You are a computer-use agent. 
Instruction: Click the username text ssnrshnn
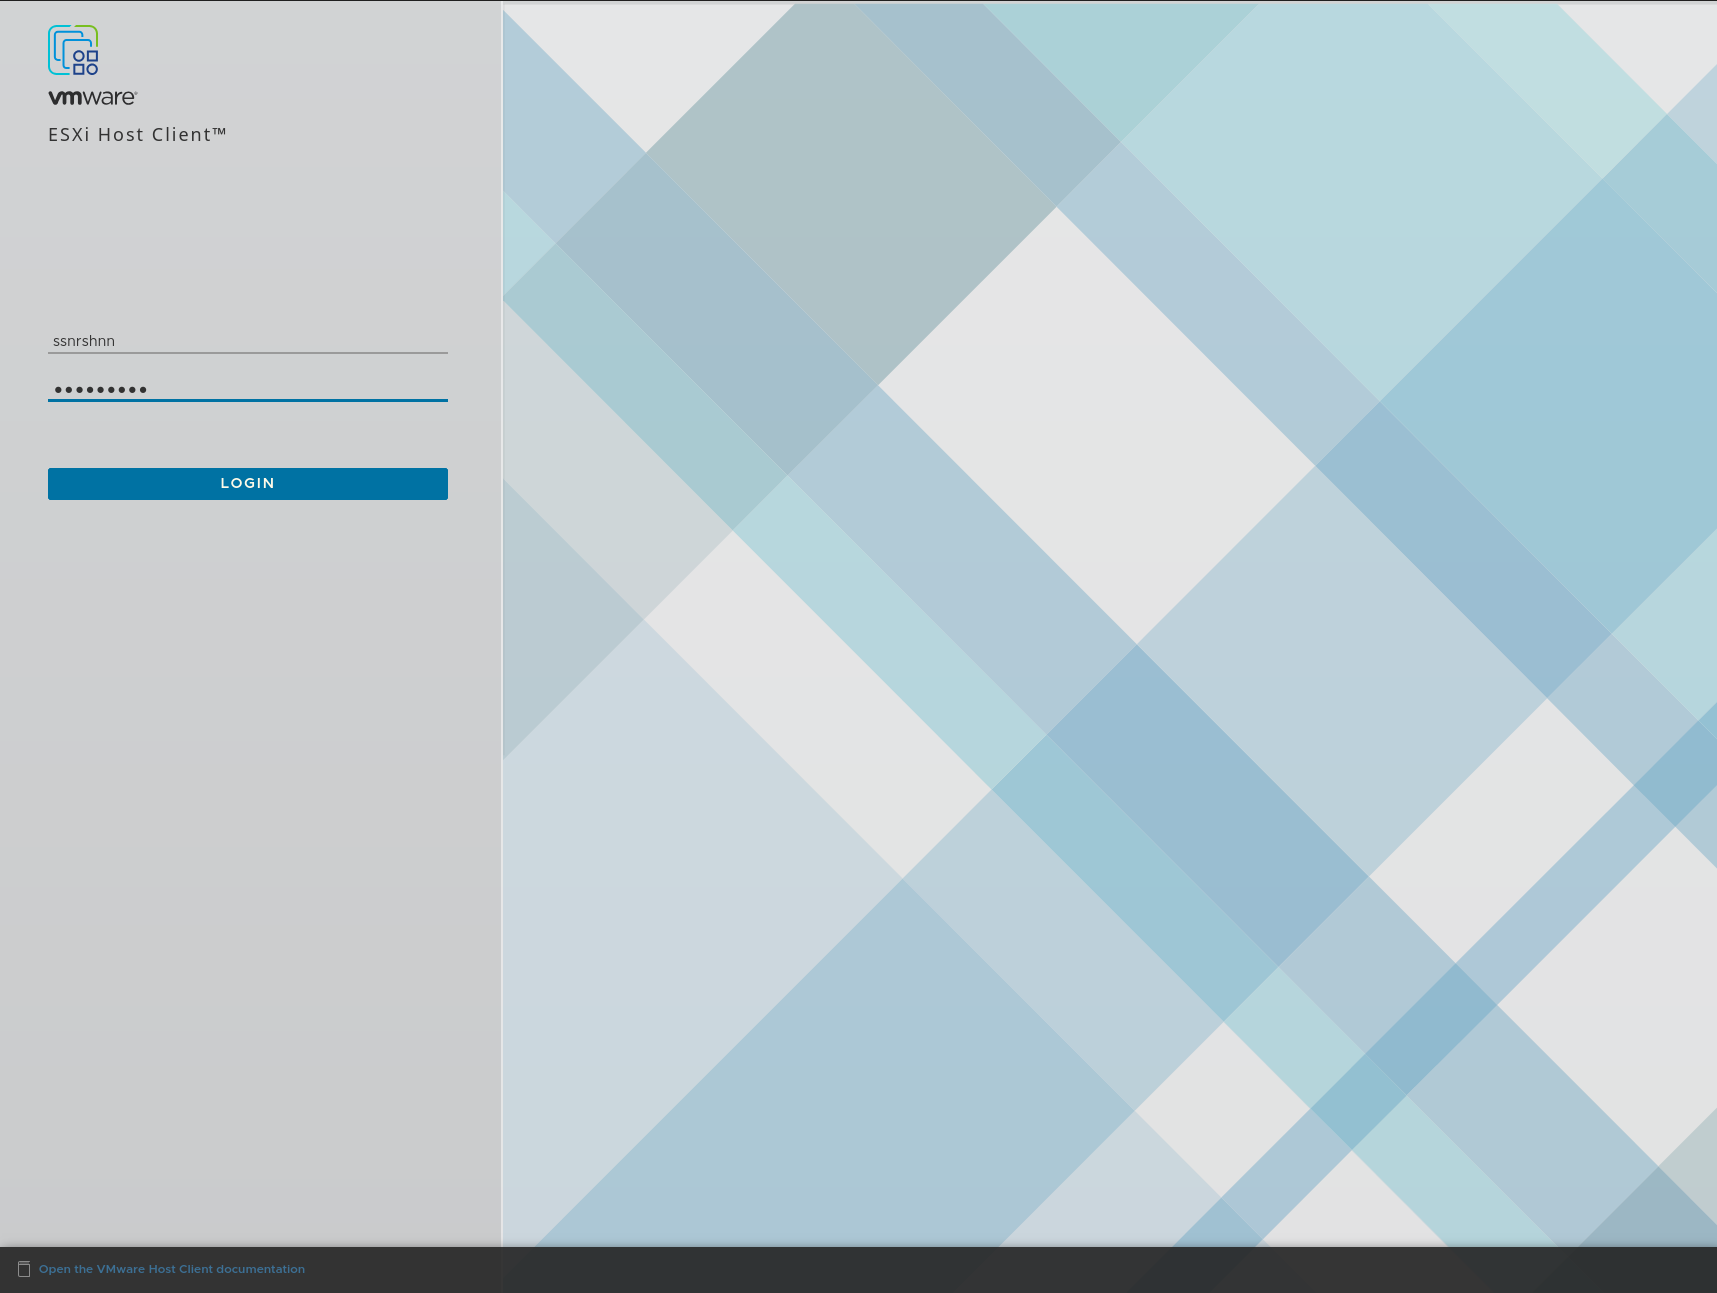point(84,340)
